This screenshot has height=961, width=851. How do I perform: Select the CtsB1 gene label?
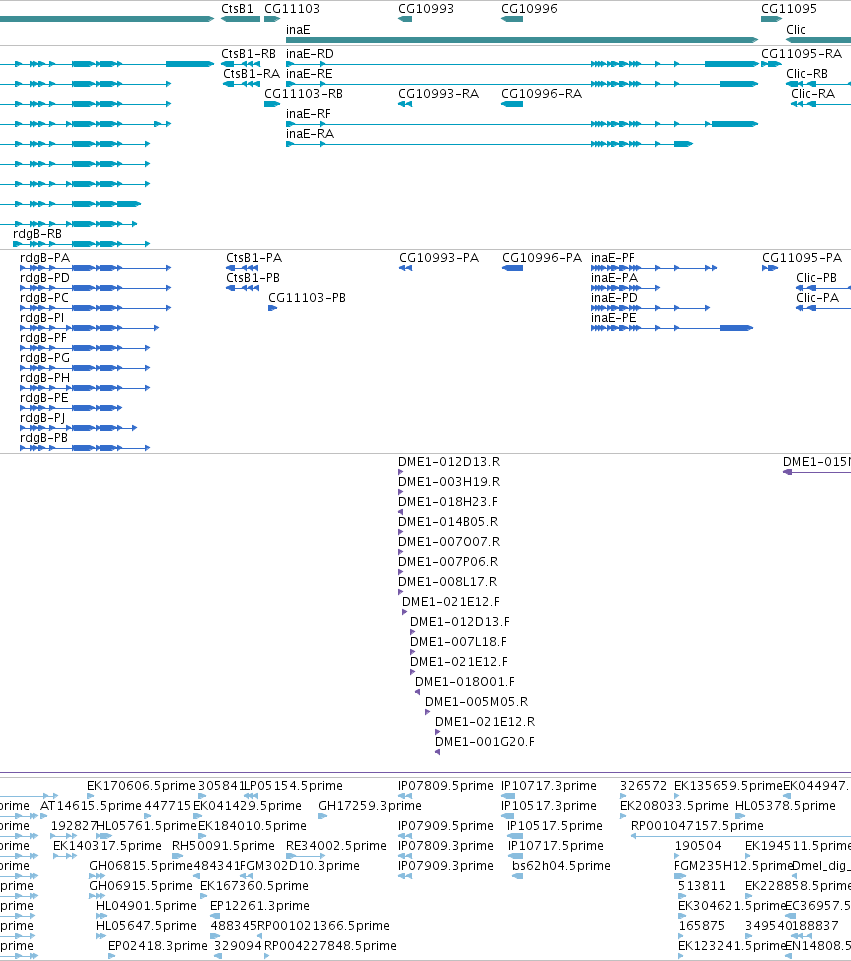[237, 9]
